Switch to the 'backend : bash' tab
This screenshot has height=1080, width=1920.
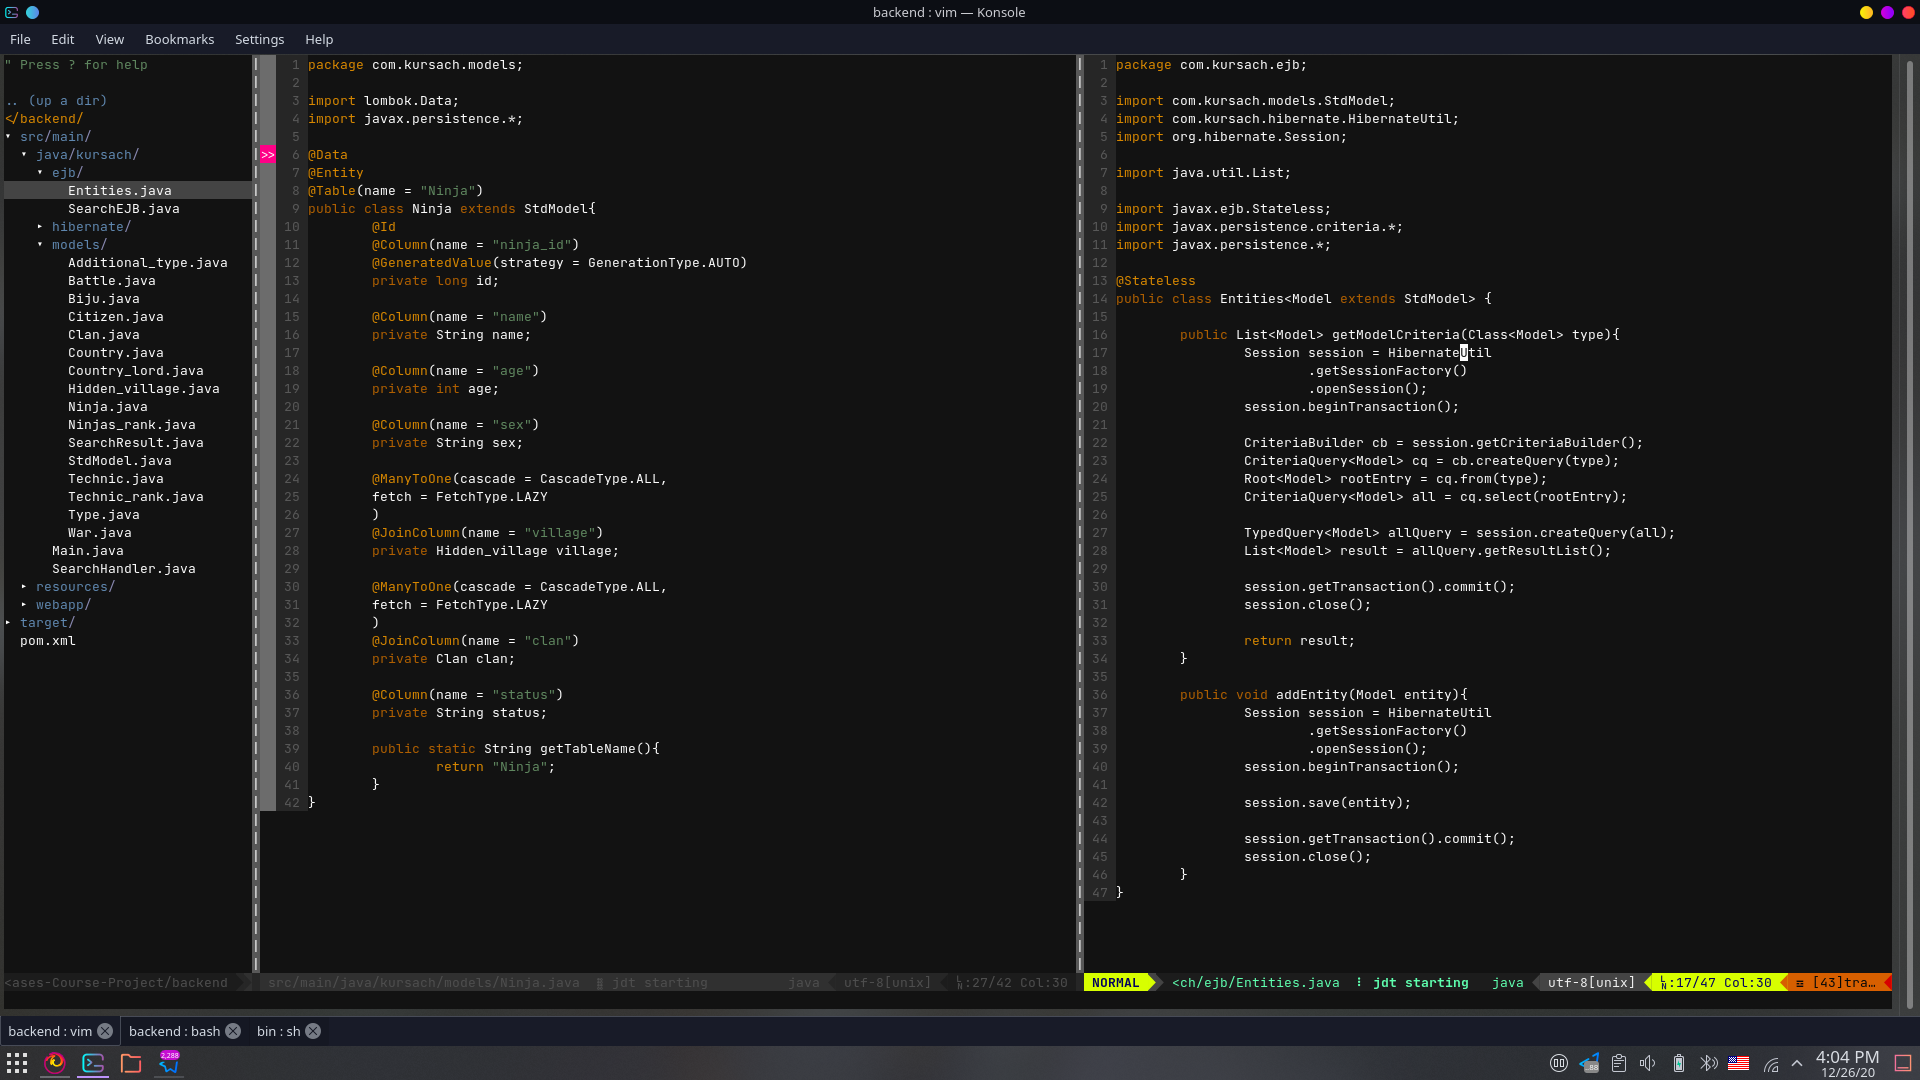click(x=174, y=1031)
